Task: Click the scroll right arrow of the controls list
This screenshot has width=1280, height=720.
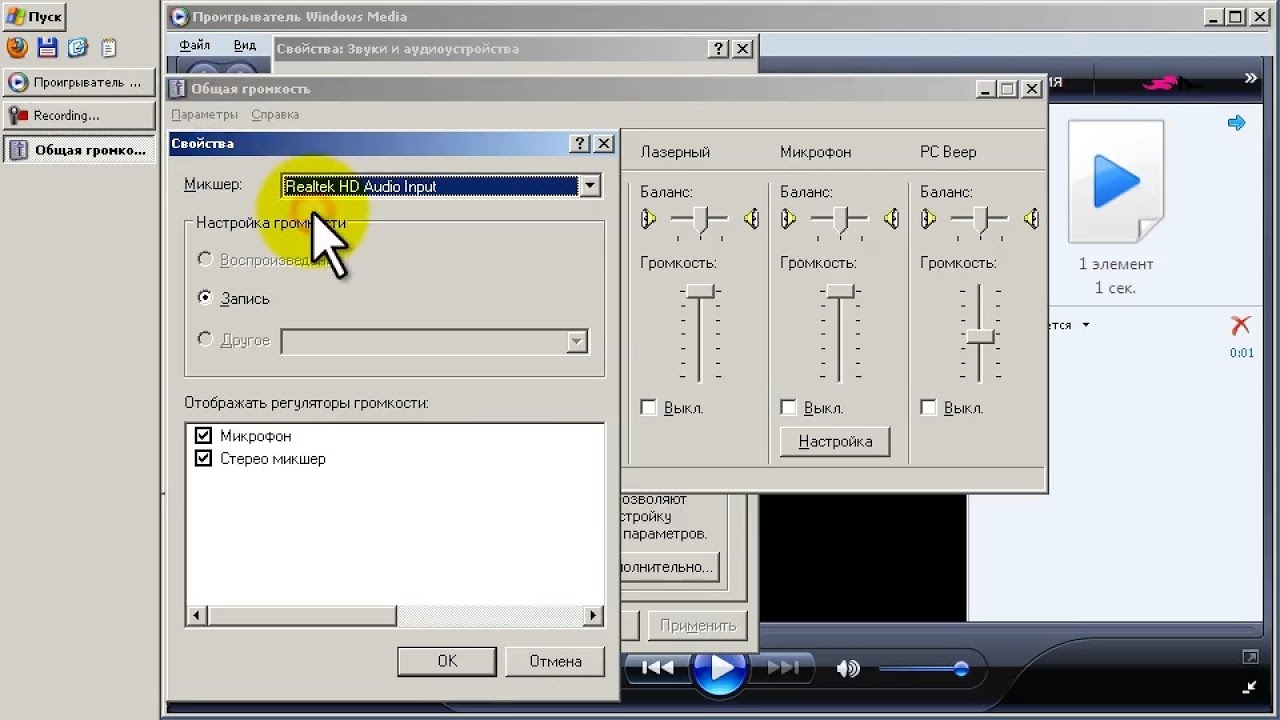Action: pos(595,616)
